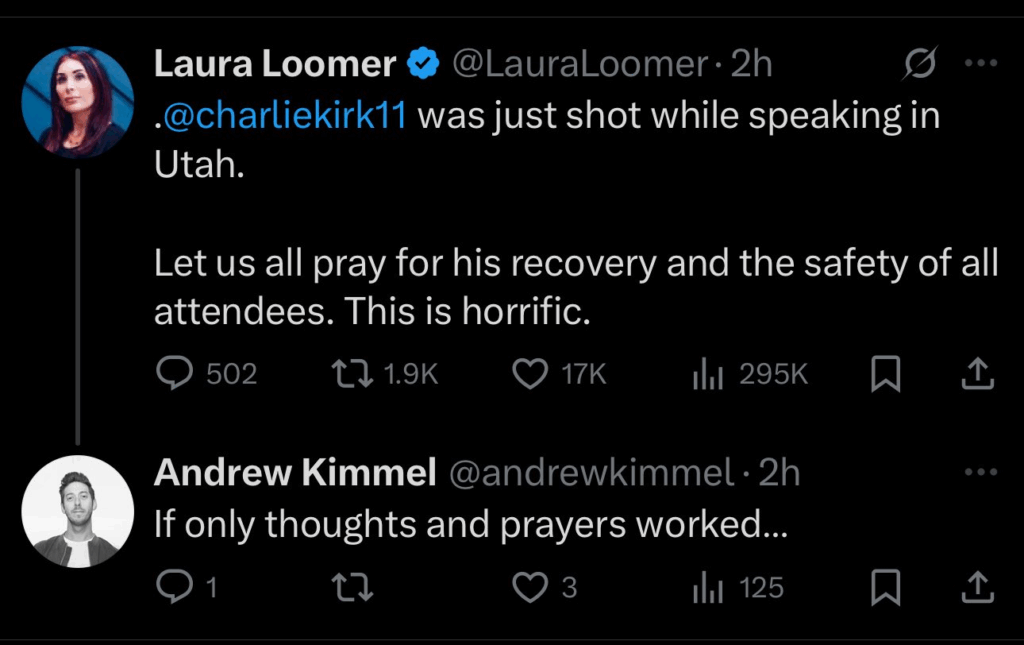Repost Andrew Kimmel's reply
The height and width of the screenshot is (645, 1024).
tap(352, 588)
